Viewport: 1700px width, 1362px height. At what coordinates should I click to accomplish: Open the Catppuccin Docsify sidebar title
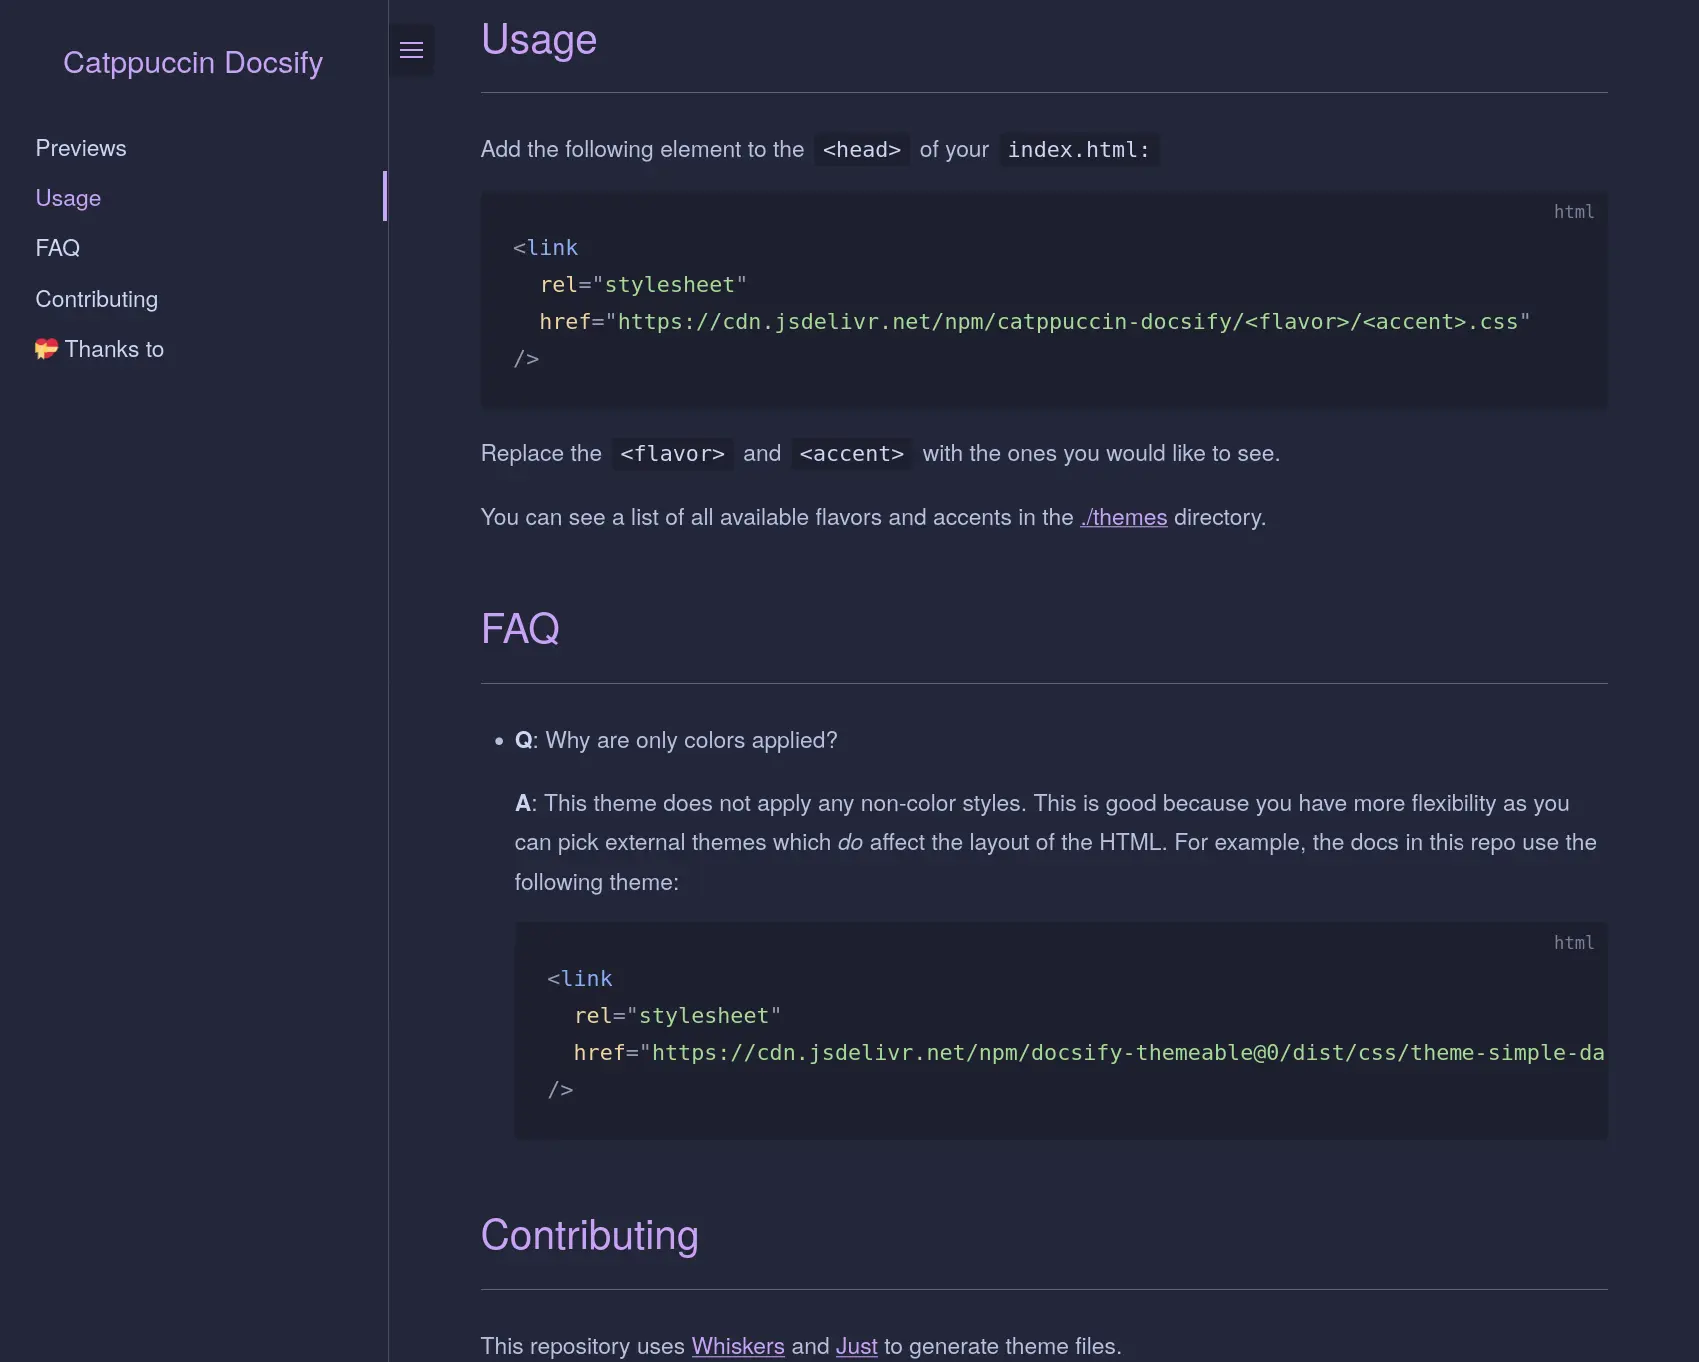193,62
